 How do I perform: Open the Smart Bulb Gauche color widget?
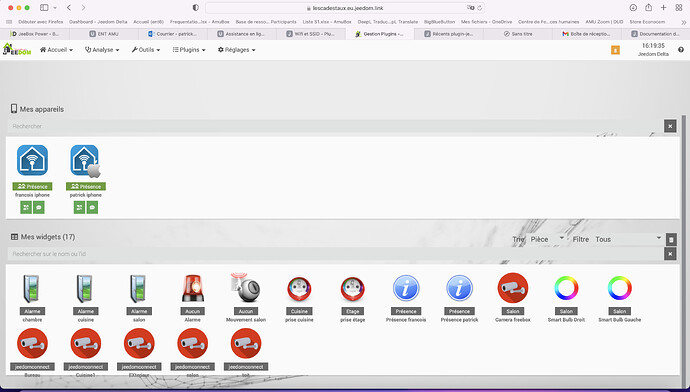[620, 288]
